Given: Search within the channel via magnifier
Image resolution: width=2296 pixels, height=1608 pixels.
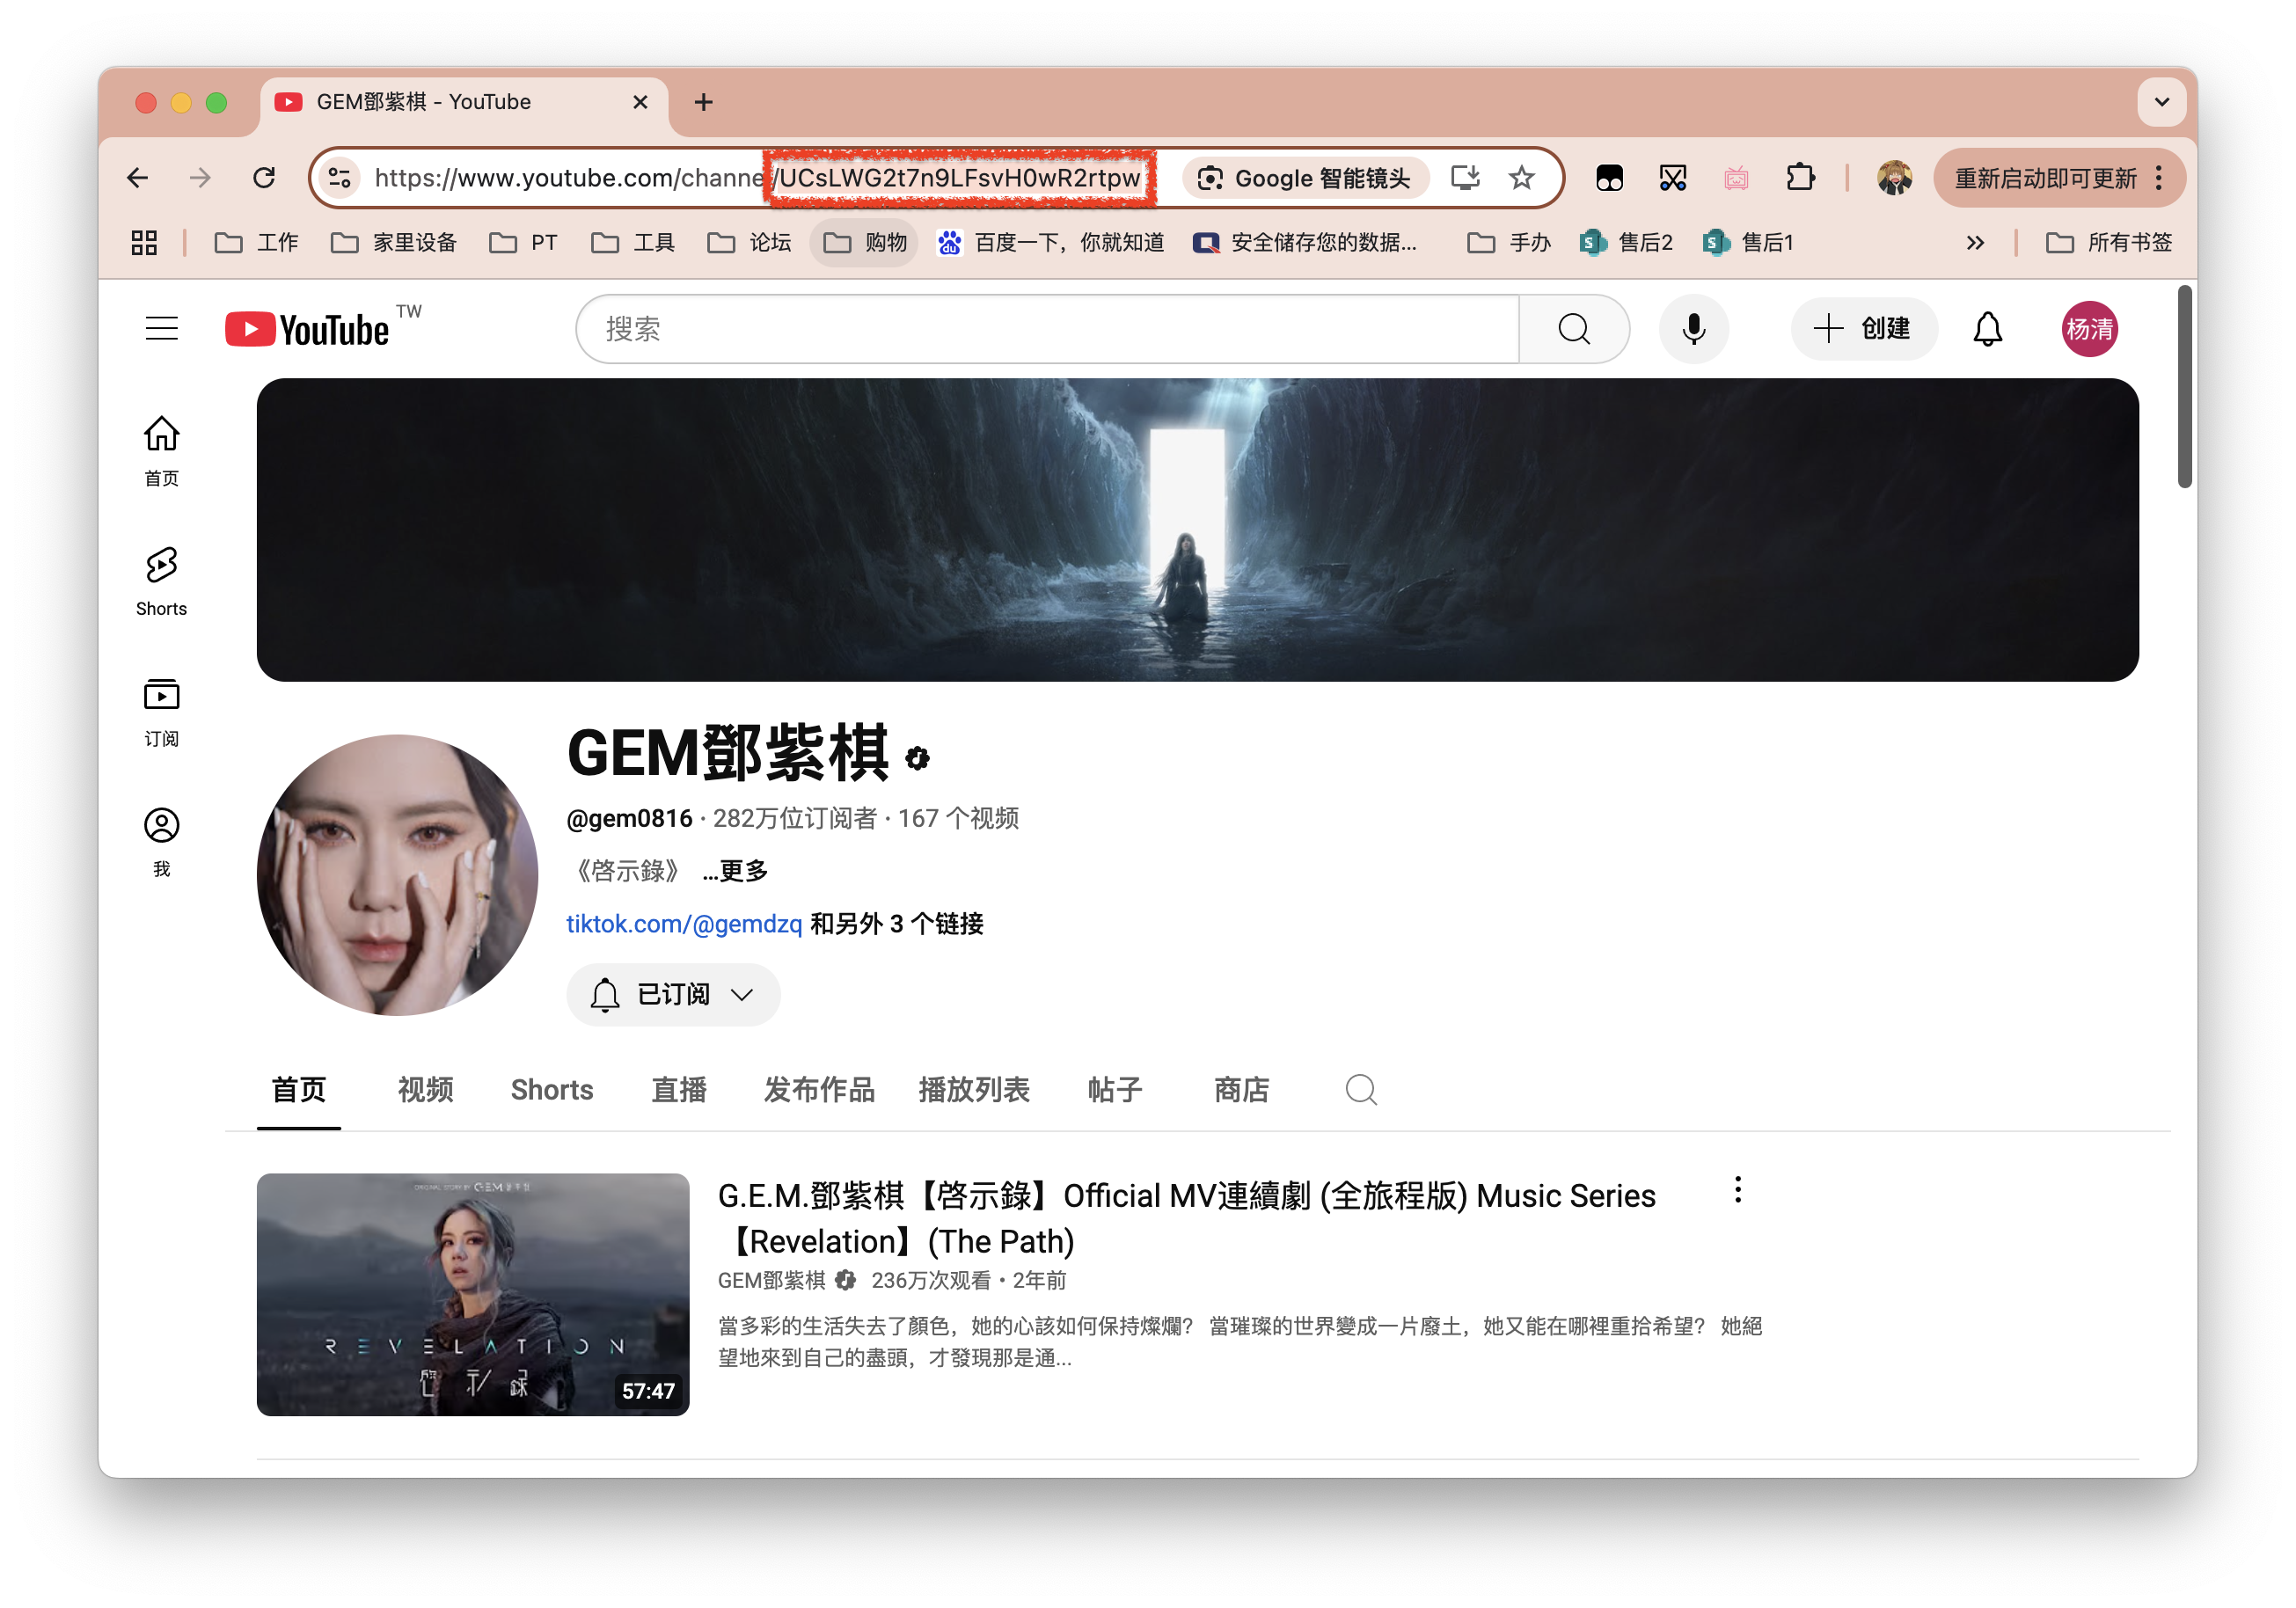Looking at the screenshot, I should [x=1361, y=1089].
